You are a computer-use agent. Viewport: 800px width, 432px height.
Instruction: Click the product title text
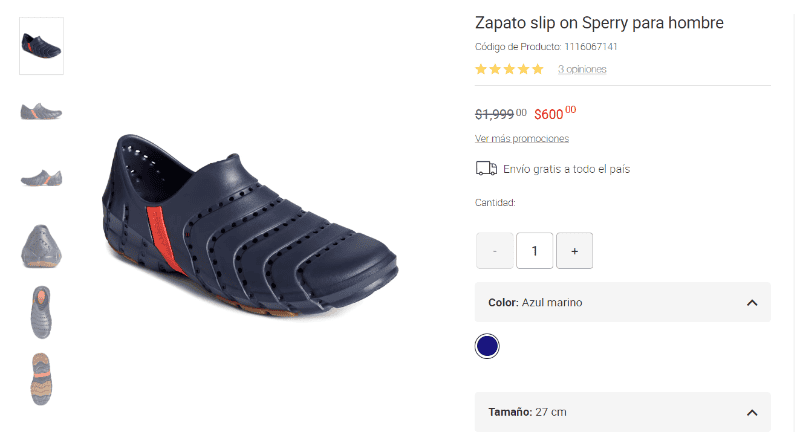599,23
